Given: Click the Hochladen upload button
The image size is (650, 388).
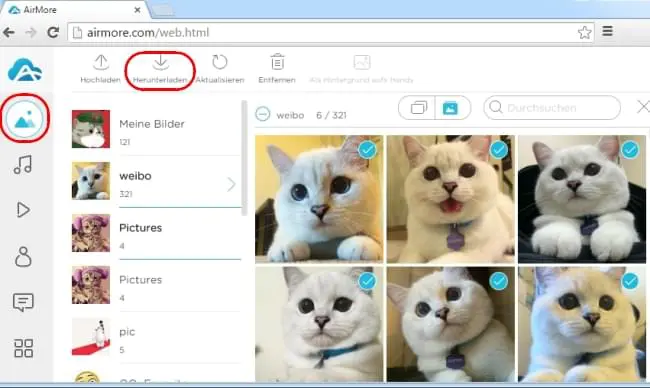Looking at the screenshot, I should point(101,69).
